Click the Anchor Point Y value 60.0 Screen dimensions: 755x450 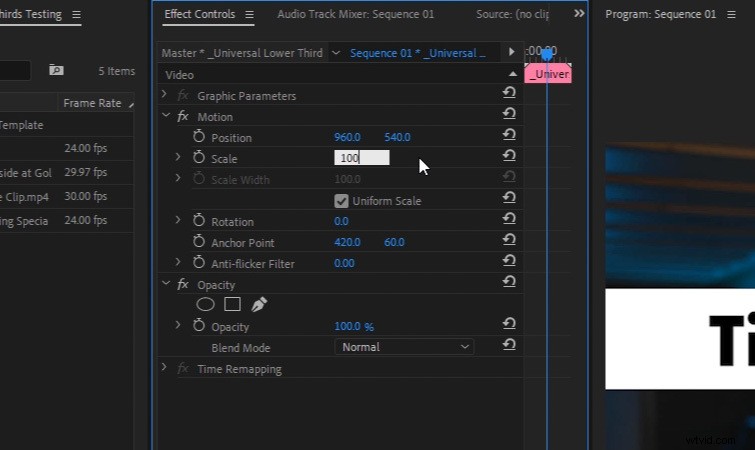point(394,242)
